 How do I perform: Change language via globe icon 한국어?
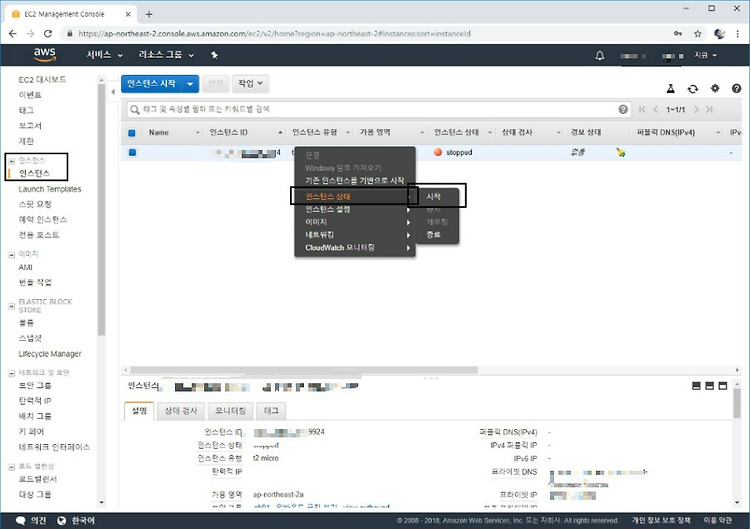coord(76,520)
